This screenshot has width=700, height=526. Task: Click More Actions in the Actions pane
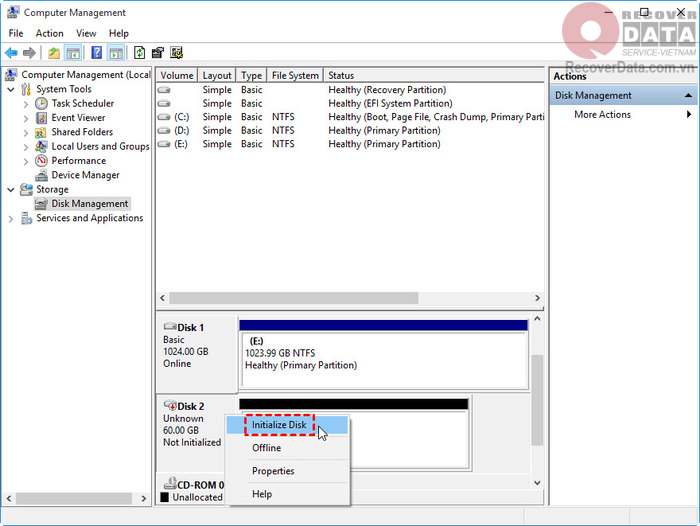click(602, 115)
